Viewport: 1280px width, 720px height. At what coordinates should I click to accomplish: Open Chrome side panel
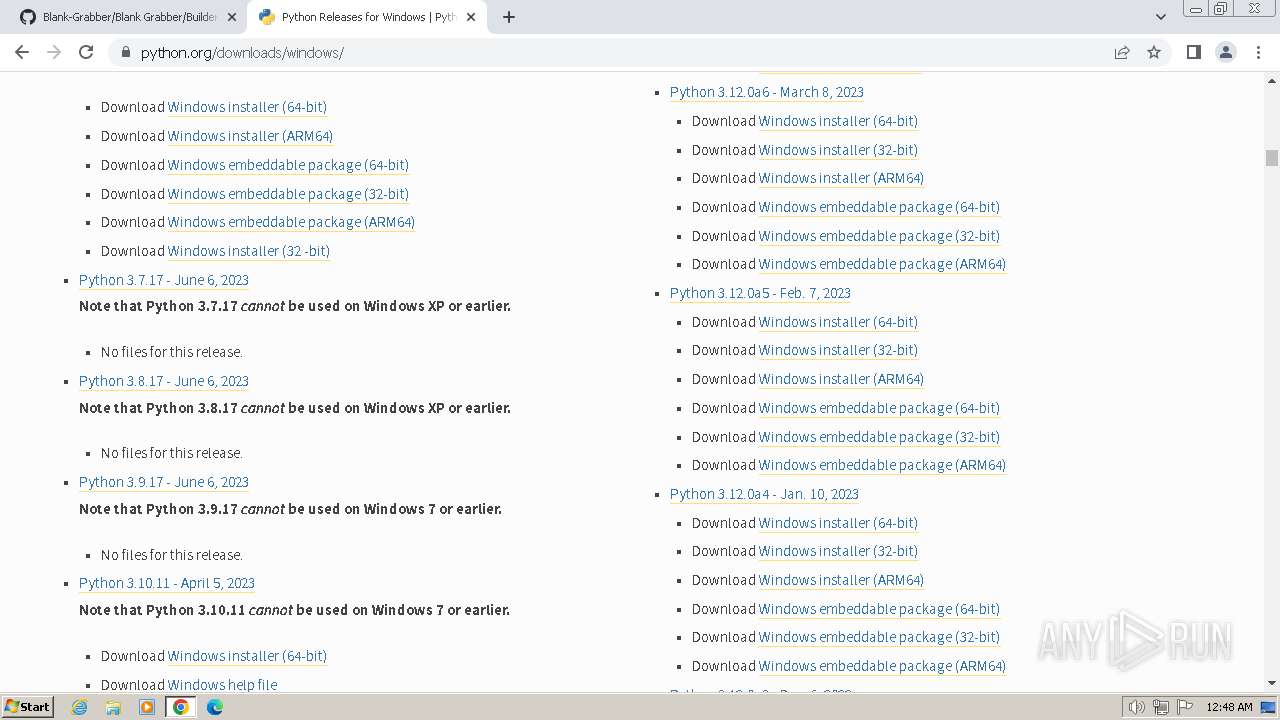coord(1193,52)
